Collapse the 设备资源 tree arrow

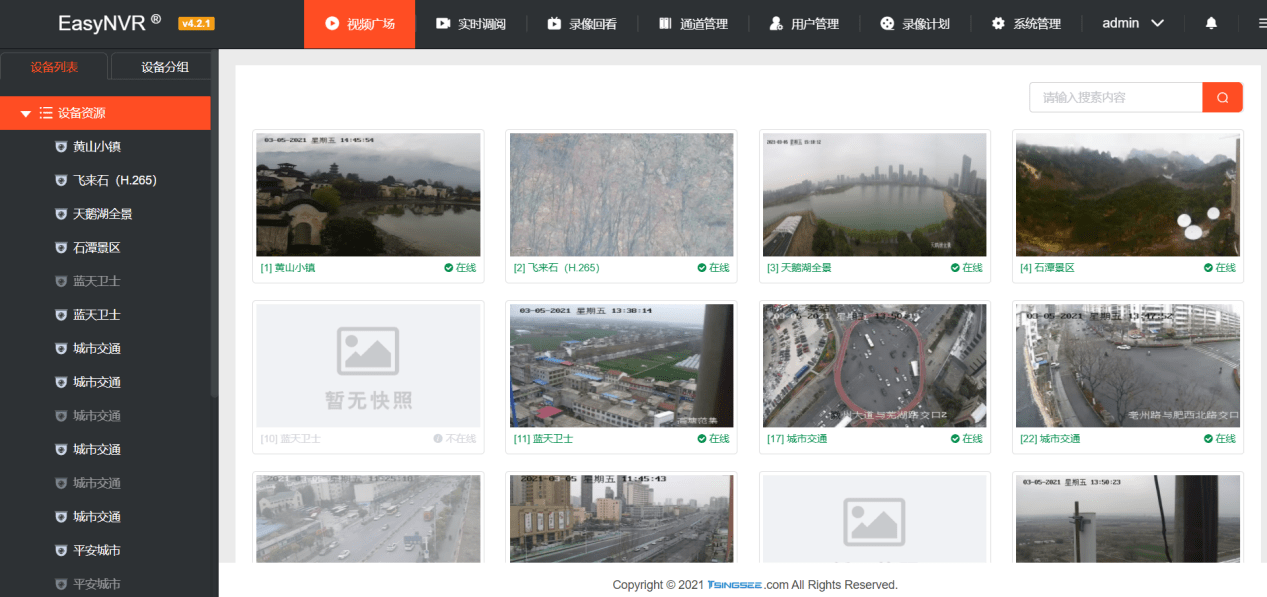point(26,114)
